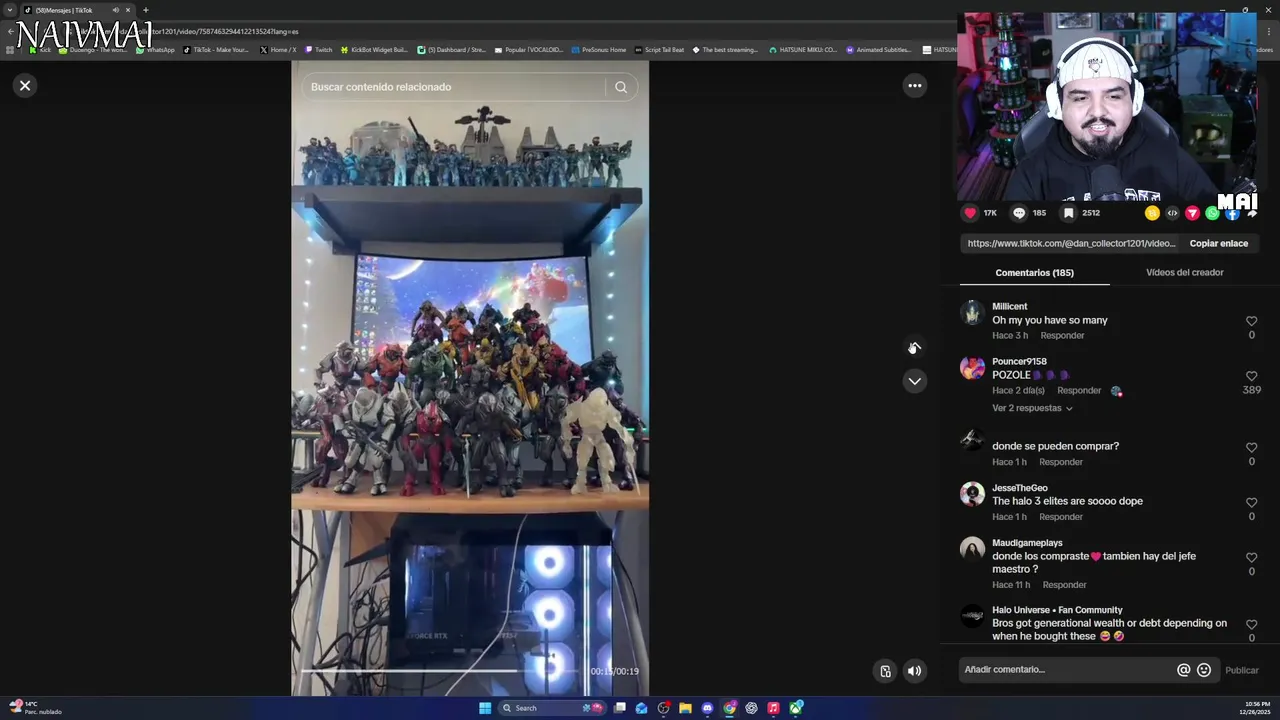Reply to JesseTheGeo's comment
The height and width of the screenshot is (720, 1280).
click(x=1061, y=517)
